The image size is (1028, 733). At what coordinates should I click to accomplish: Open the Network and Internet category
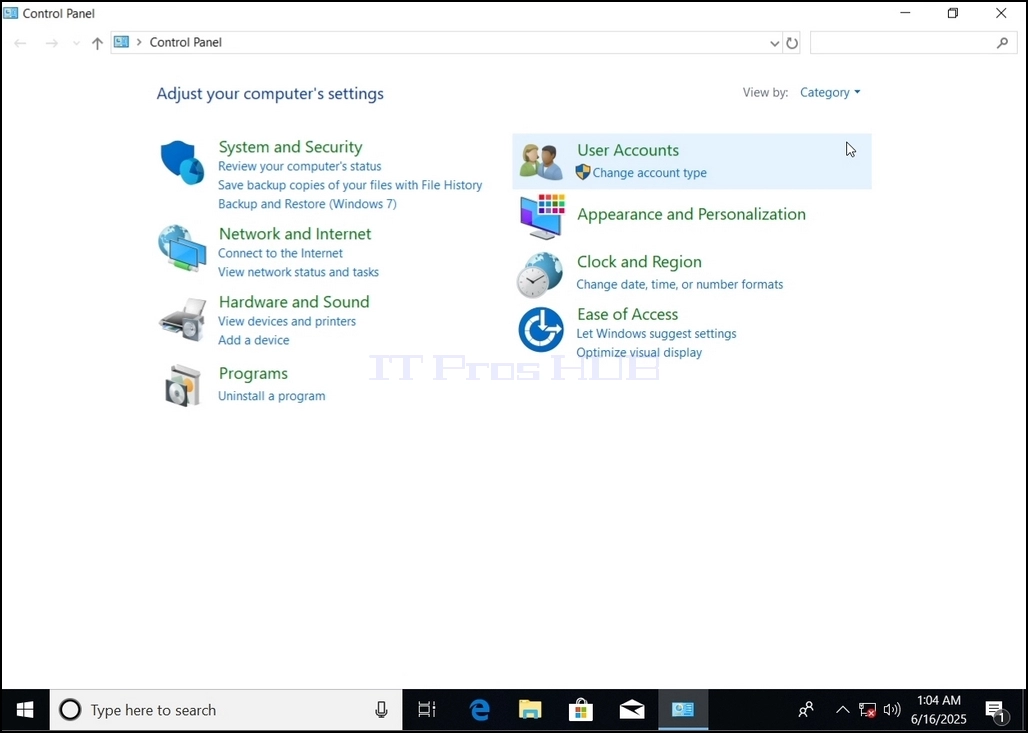[x=295, y=234]
